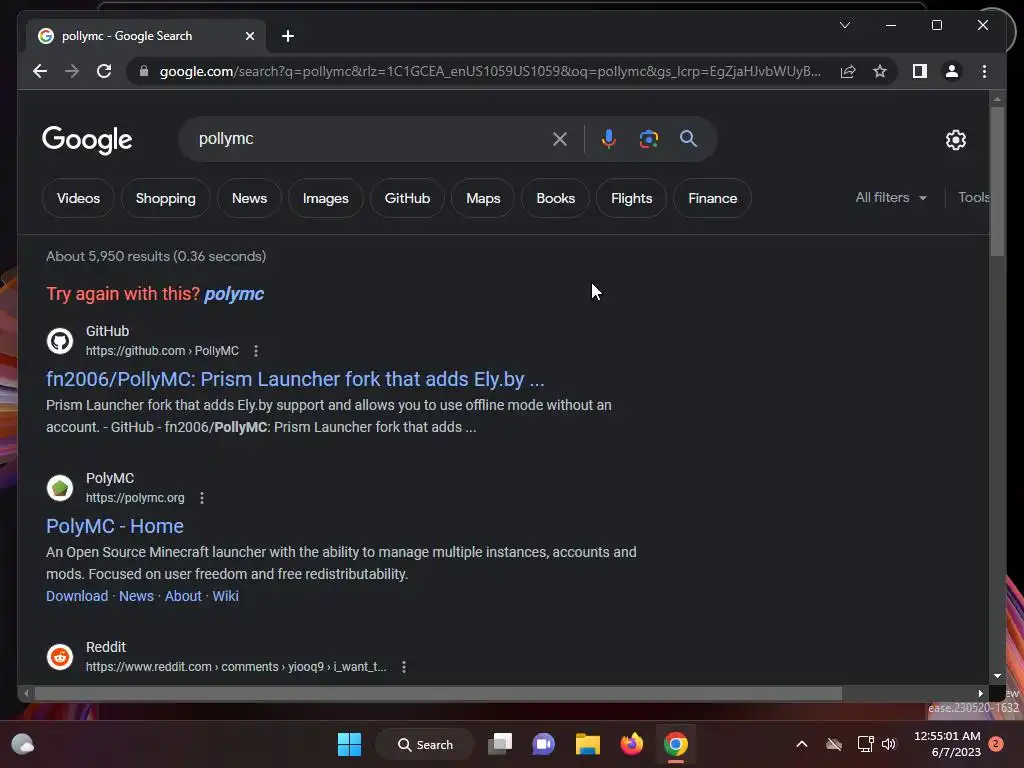Filter results by News
Image resolution: width=1024 pixels, height=768 pixels.
point(249,198)
